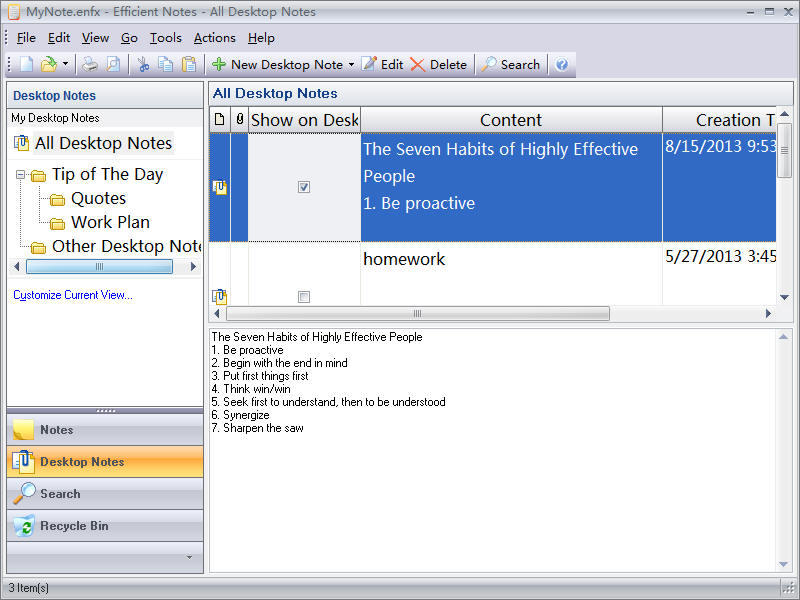Click the navigation pane configure dropdown arrow
Screen dimensions: 800x600
pyautogui.click(x=189, y=557)
